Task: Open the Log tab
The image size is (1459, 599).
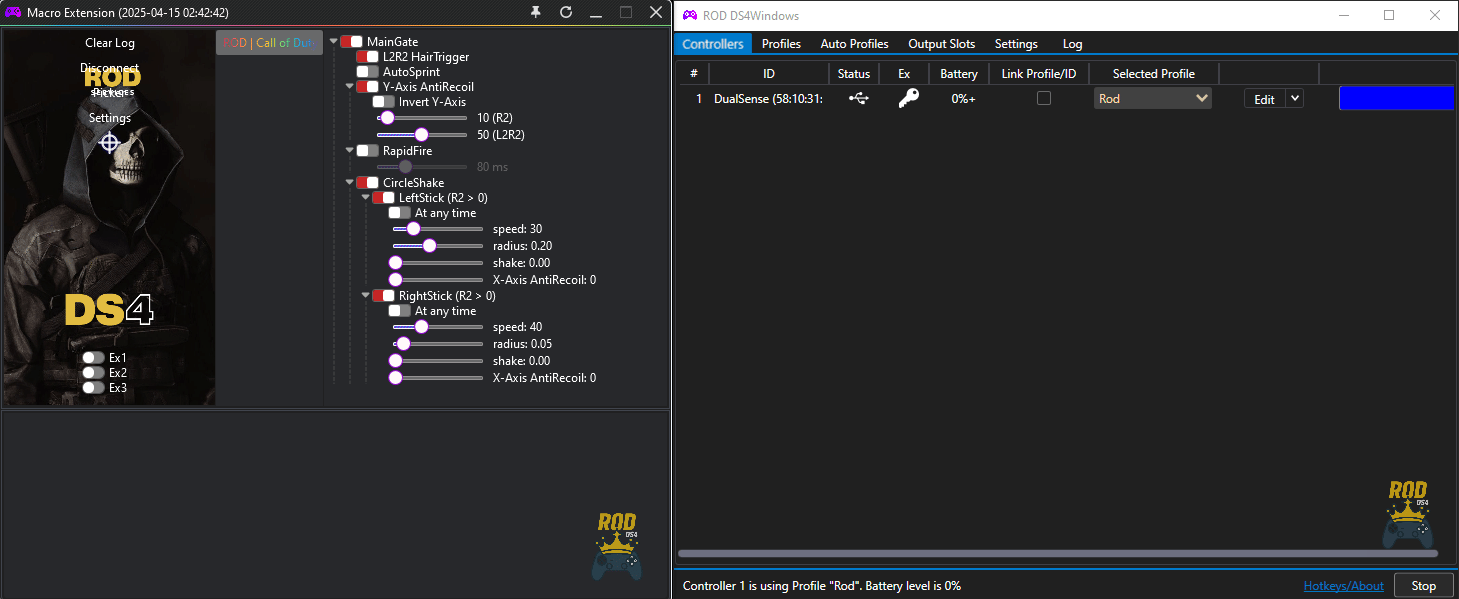Action: pos(1072,44)
